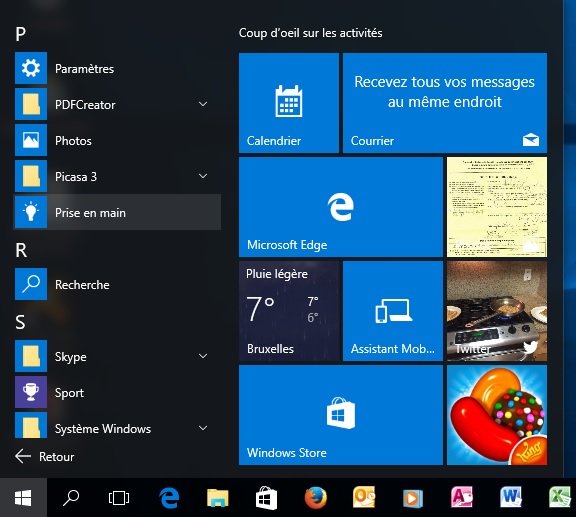Launch the Photos app icon

(31, 140)
